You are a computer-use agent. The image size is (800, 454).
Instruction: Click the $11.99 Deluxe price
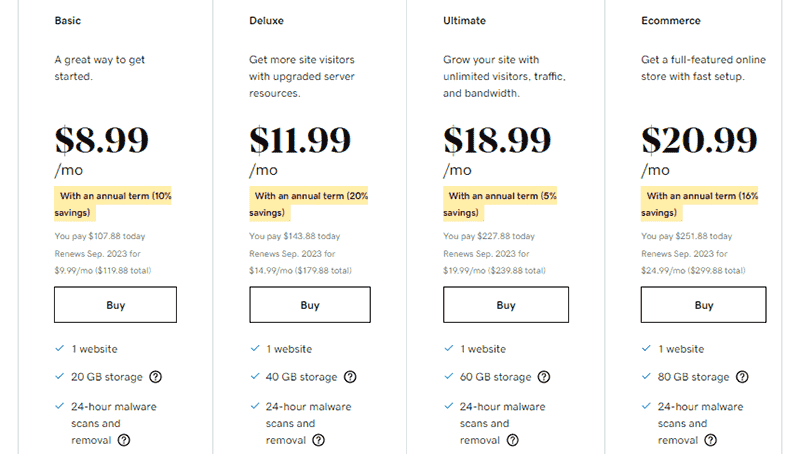coord(300,140)
